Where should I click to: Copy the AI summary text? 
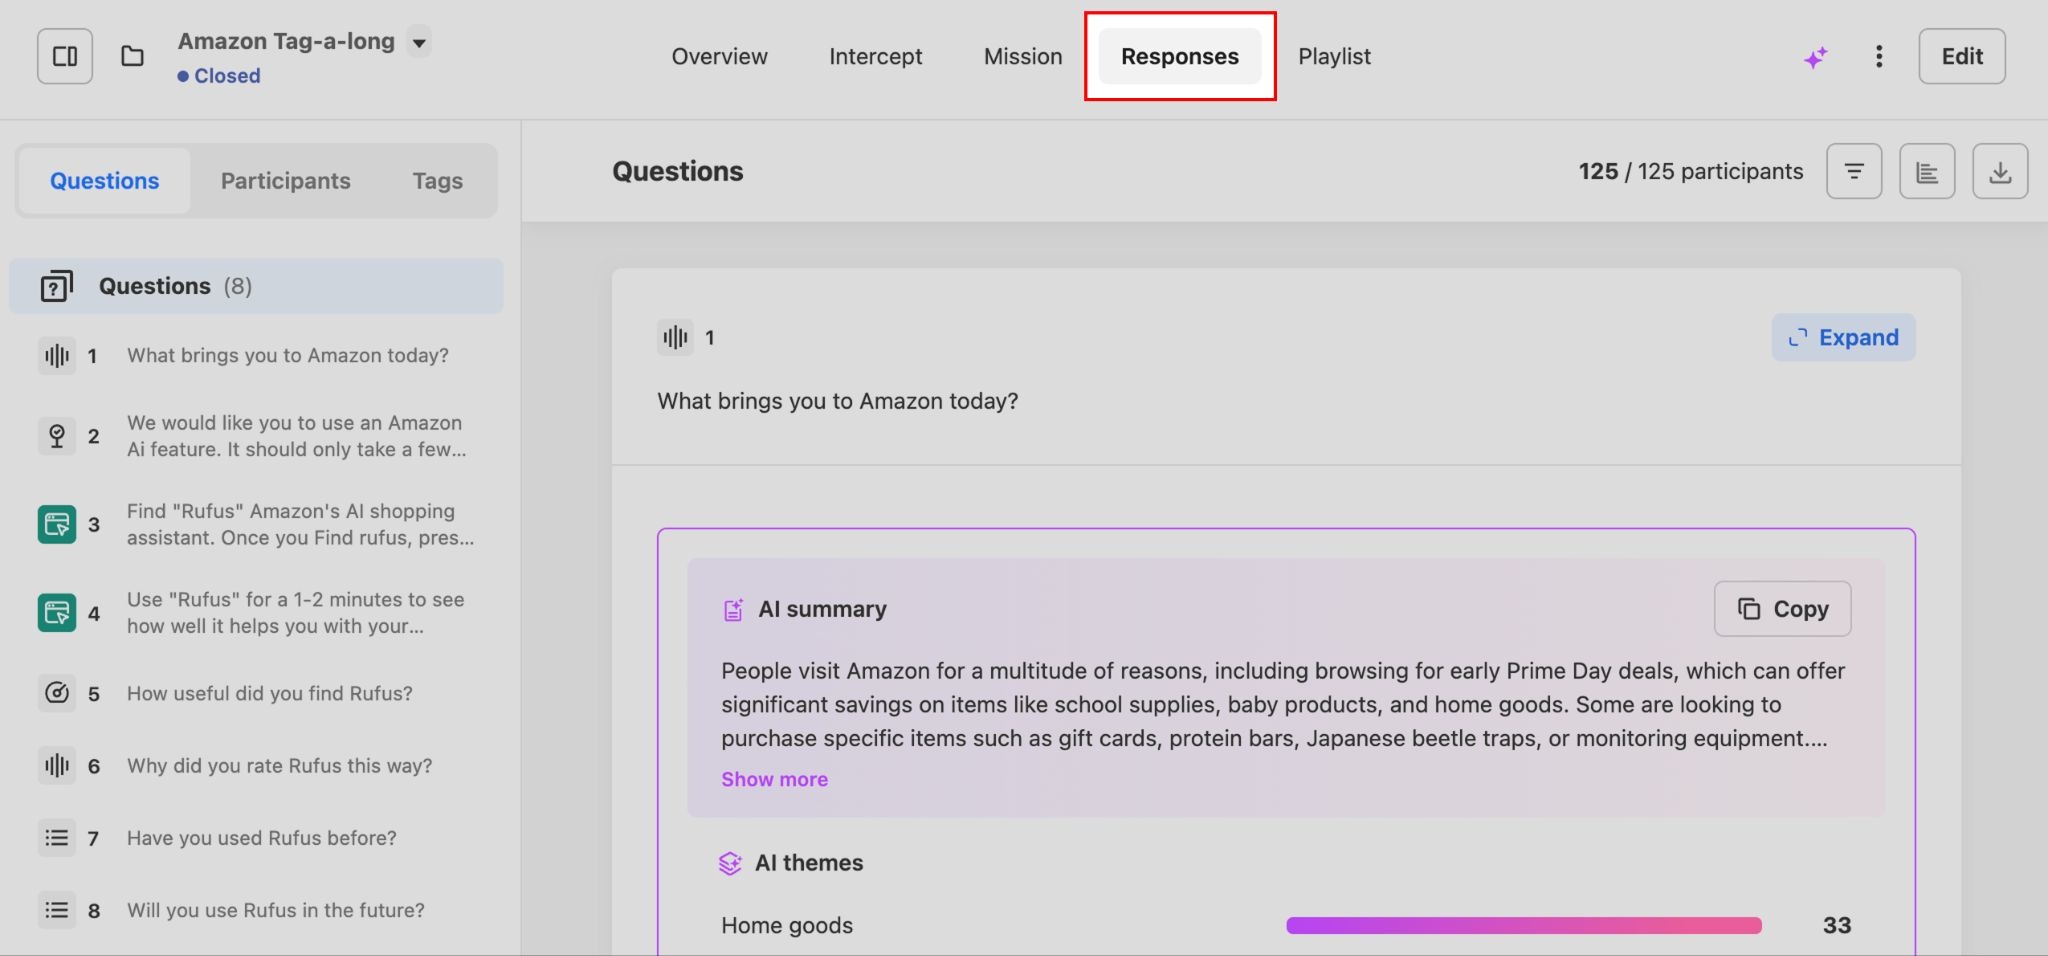(x=1782, y=609)
